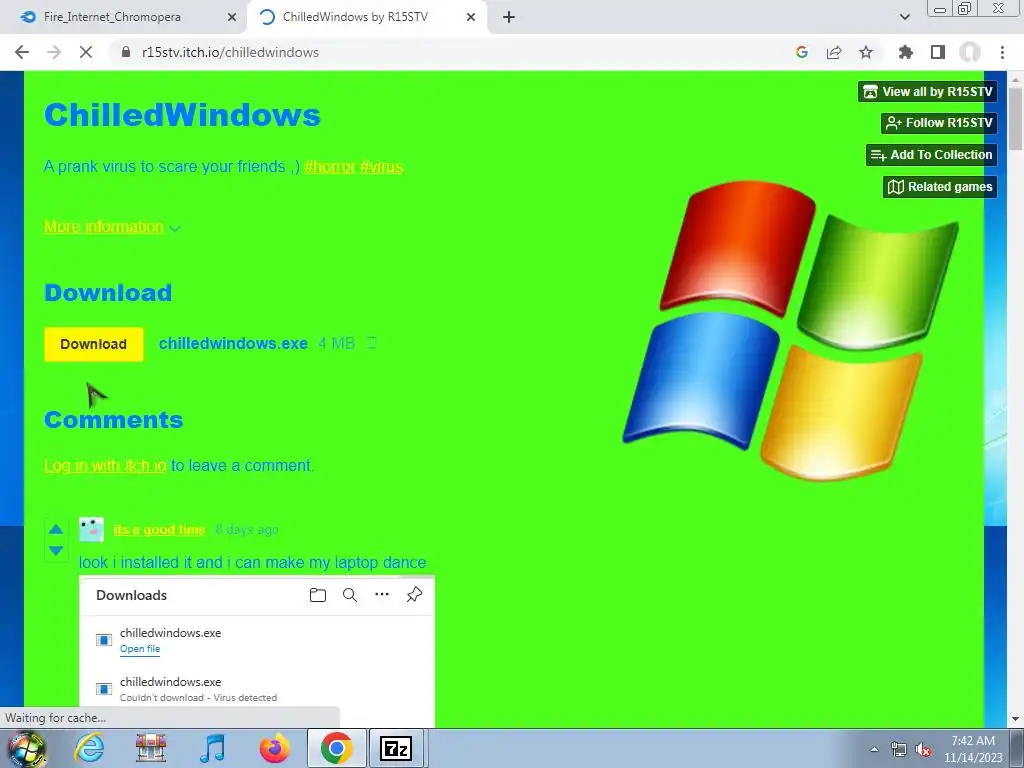Open the tab search dropdown arrow
Image resolution: width=1024 pixels, height=768 pixels.
pos(904,17)
